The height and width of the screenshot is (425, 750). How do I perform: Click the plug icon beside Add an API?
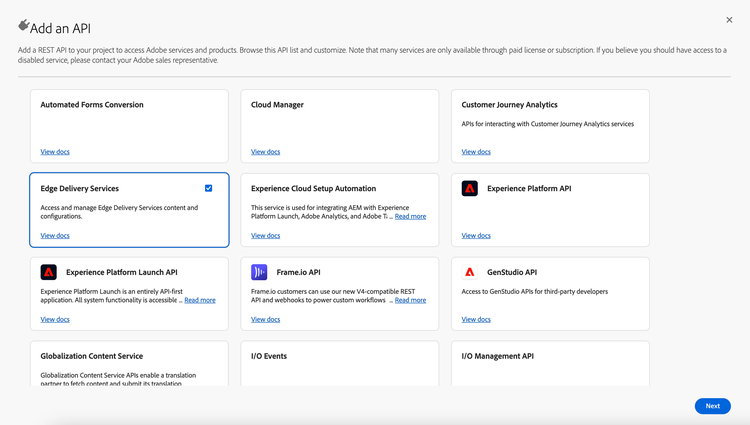pyautogui.click(x=23, y=25)
